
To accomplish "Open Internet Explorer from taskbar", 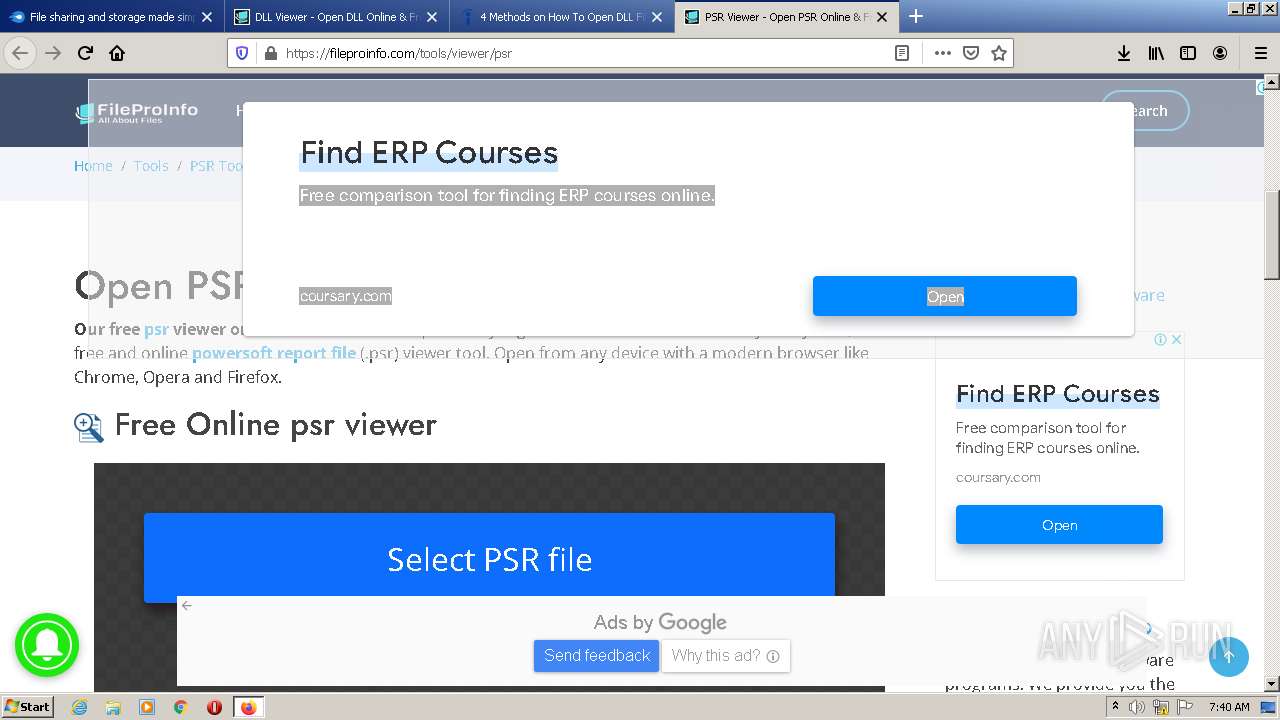I will pyautogui.click(x=79, y=707).
